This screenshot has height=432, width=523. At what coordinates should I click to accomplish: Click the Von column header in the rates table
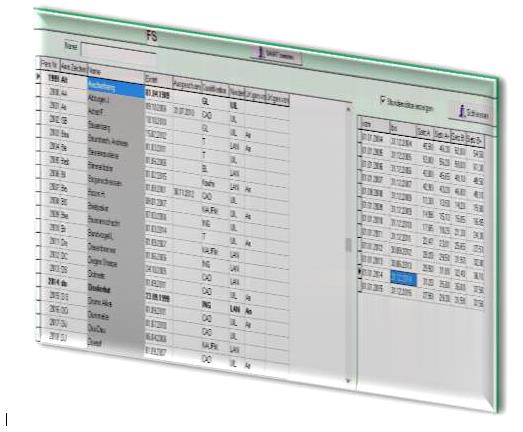(x=375, y=124)
